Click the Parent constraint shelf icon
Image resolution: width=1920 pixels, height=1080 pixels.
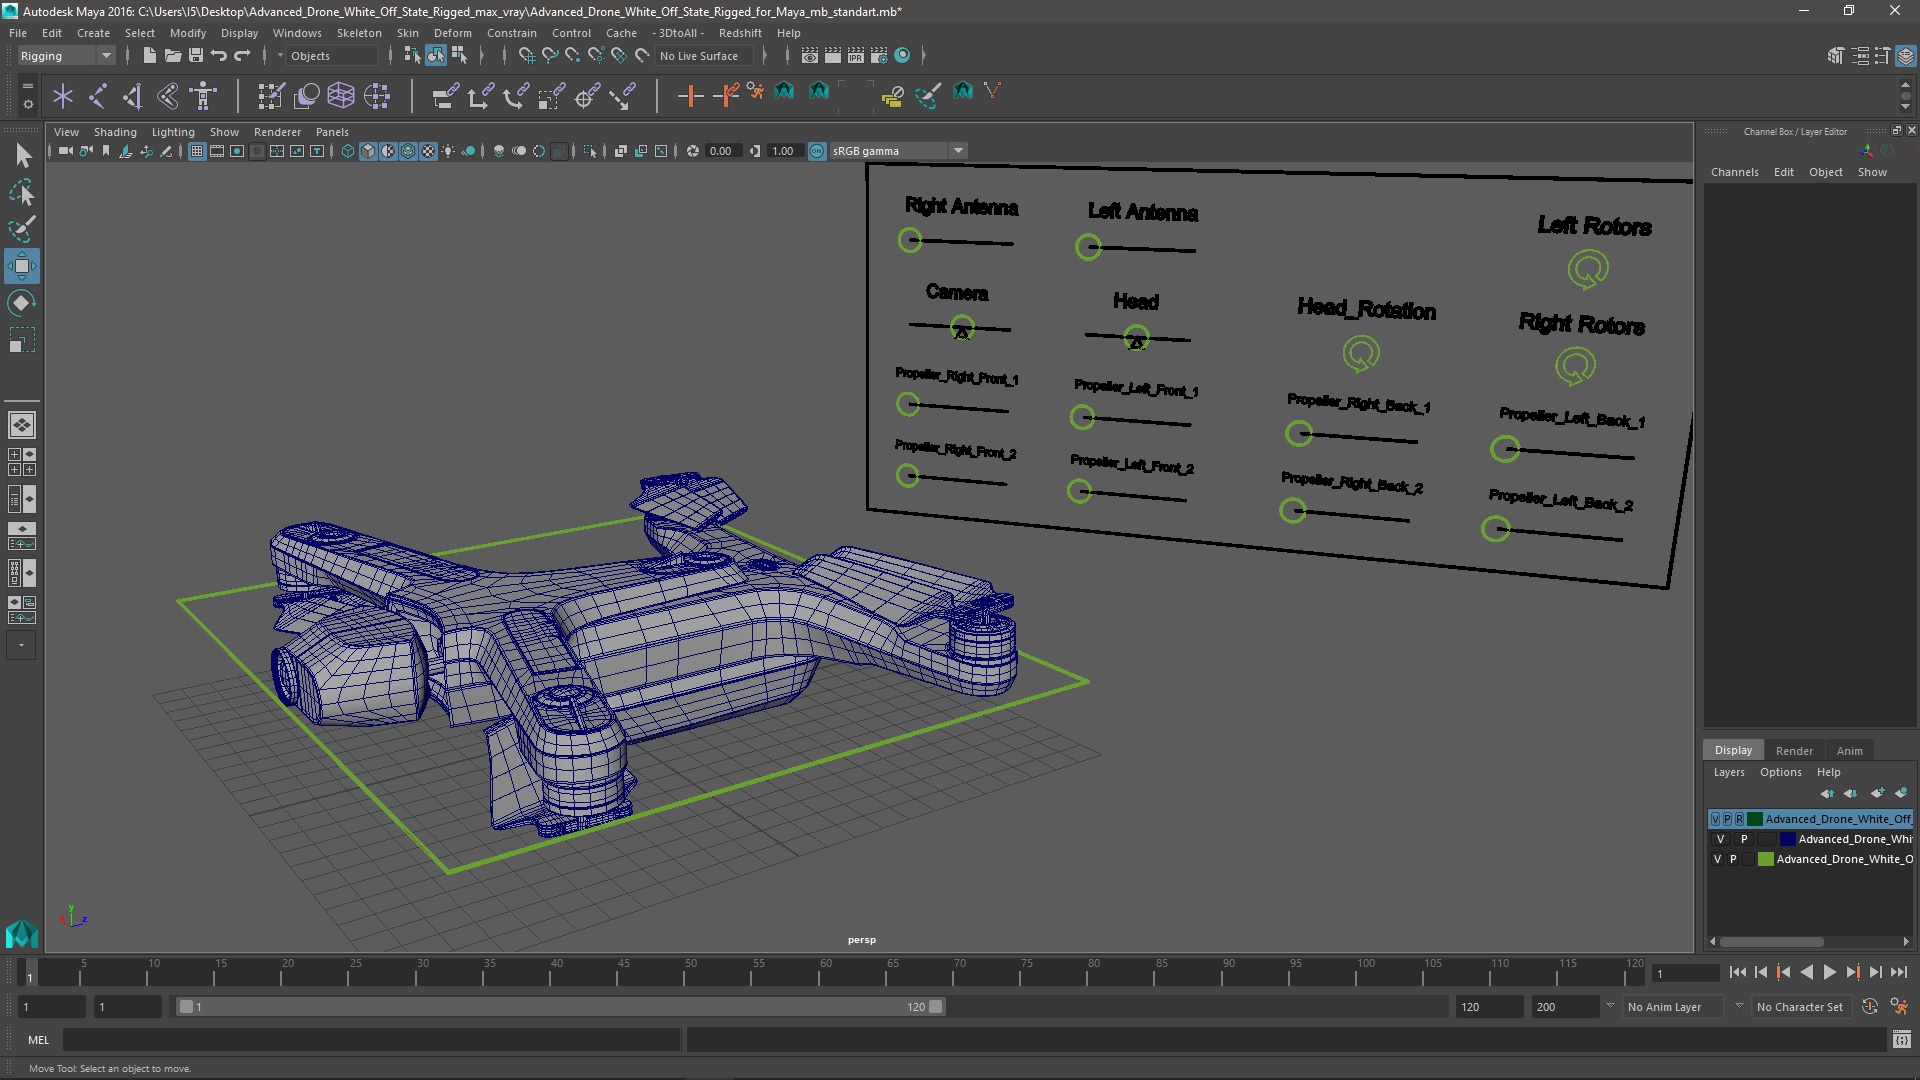[445, 96]
